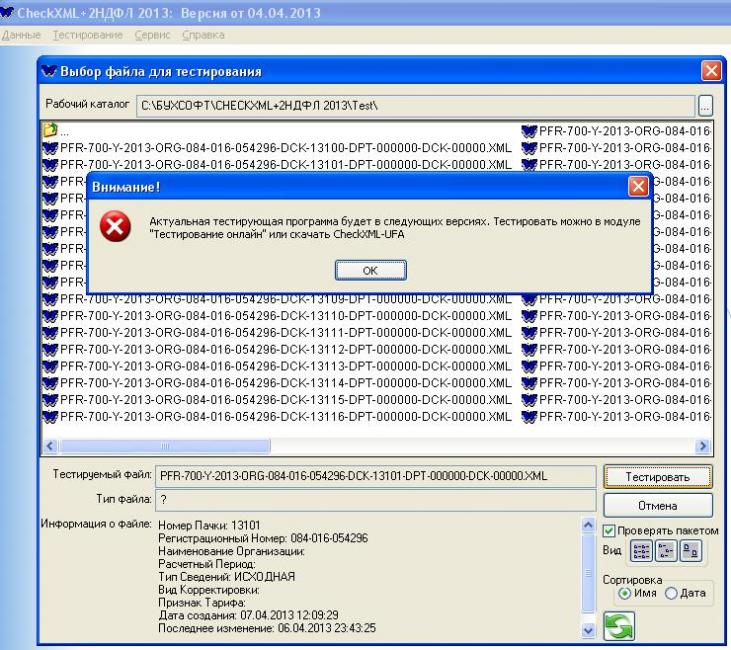Click the parent folder icon in the file list
Screen dimensions: 731x650
click(50, 130)
